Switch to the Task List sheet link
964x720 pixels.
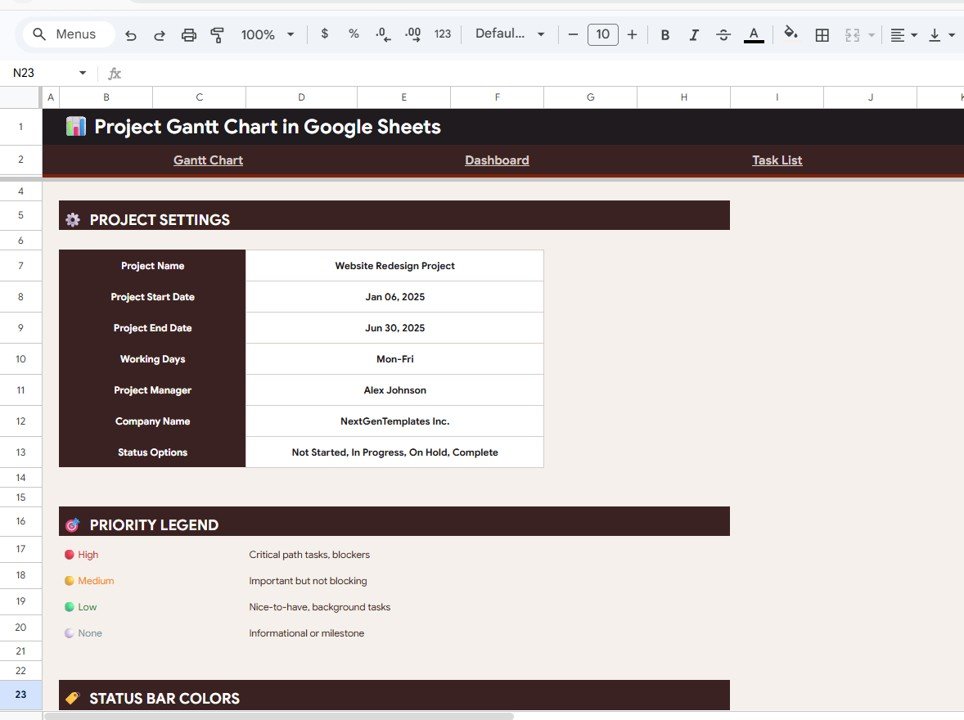tap(777, 160)
